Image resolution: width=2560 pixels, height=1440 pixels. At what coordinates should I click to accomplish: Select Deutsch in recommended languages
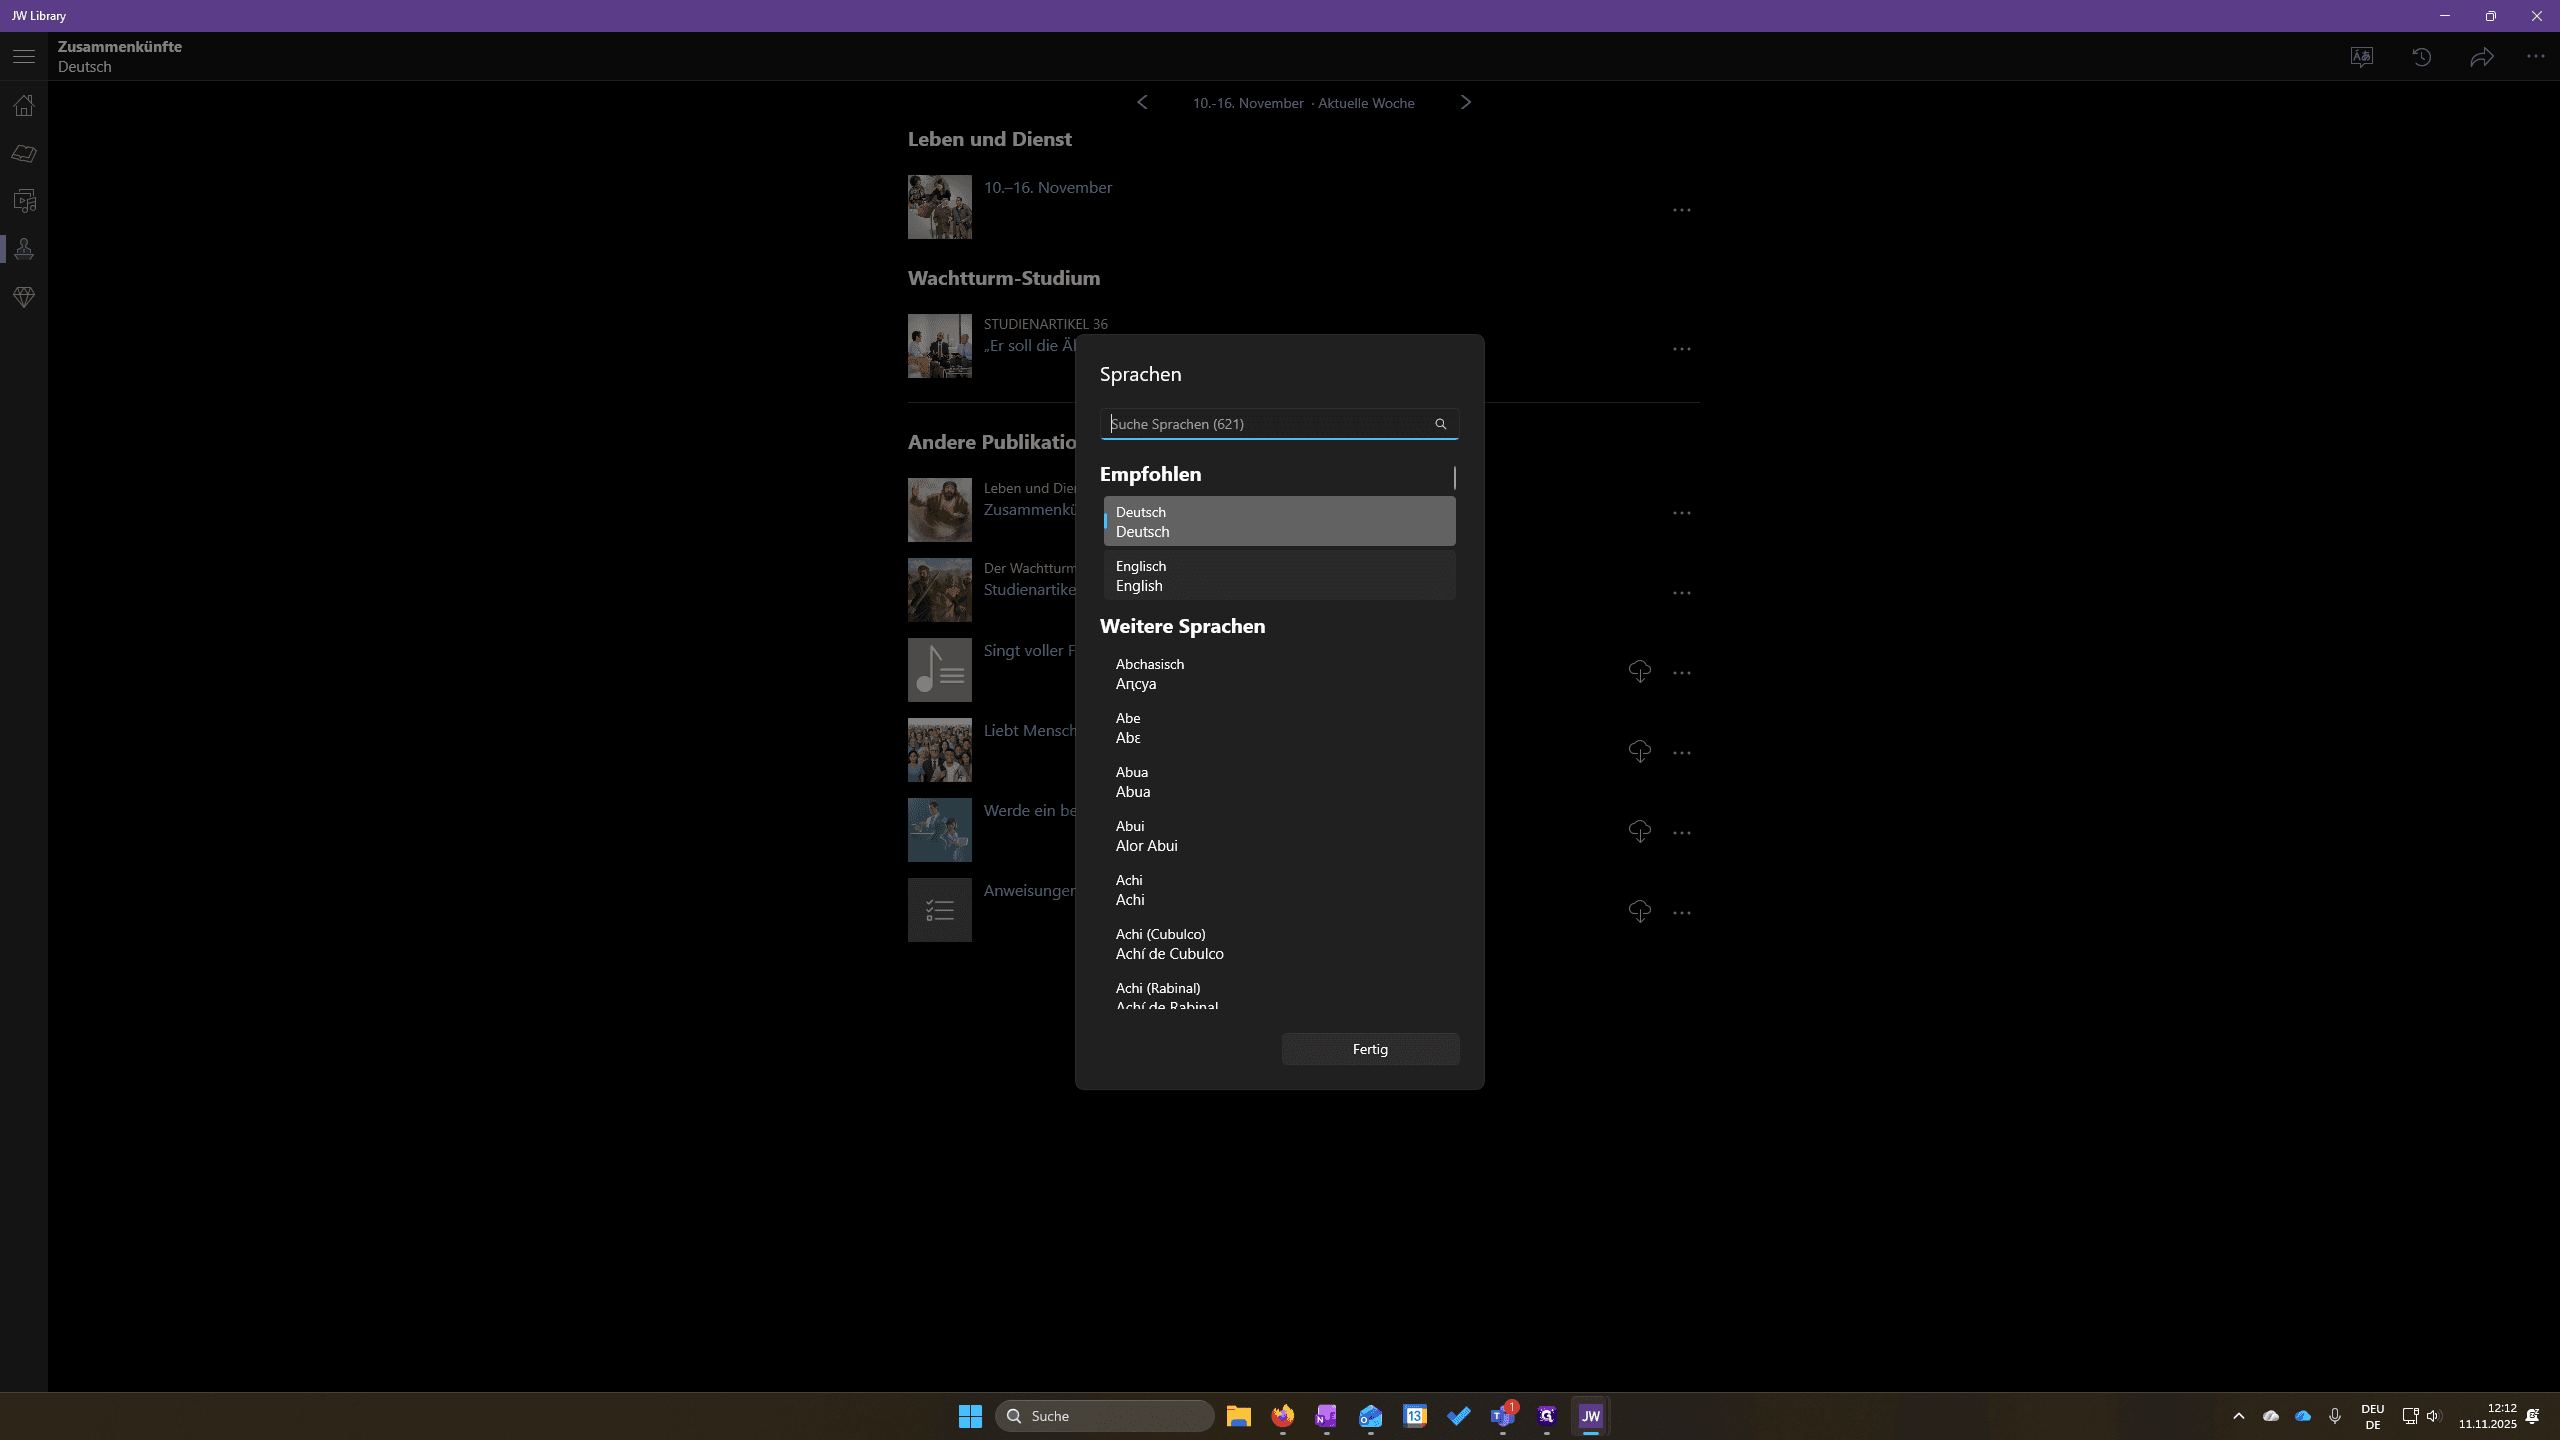(x=1279, y=522)
